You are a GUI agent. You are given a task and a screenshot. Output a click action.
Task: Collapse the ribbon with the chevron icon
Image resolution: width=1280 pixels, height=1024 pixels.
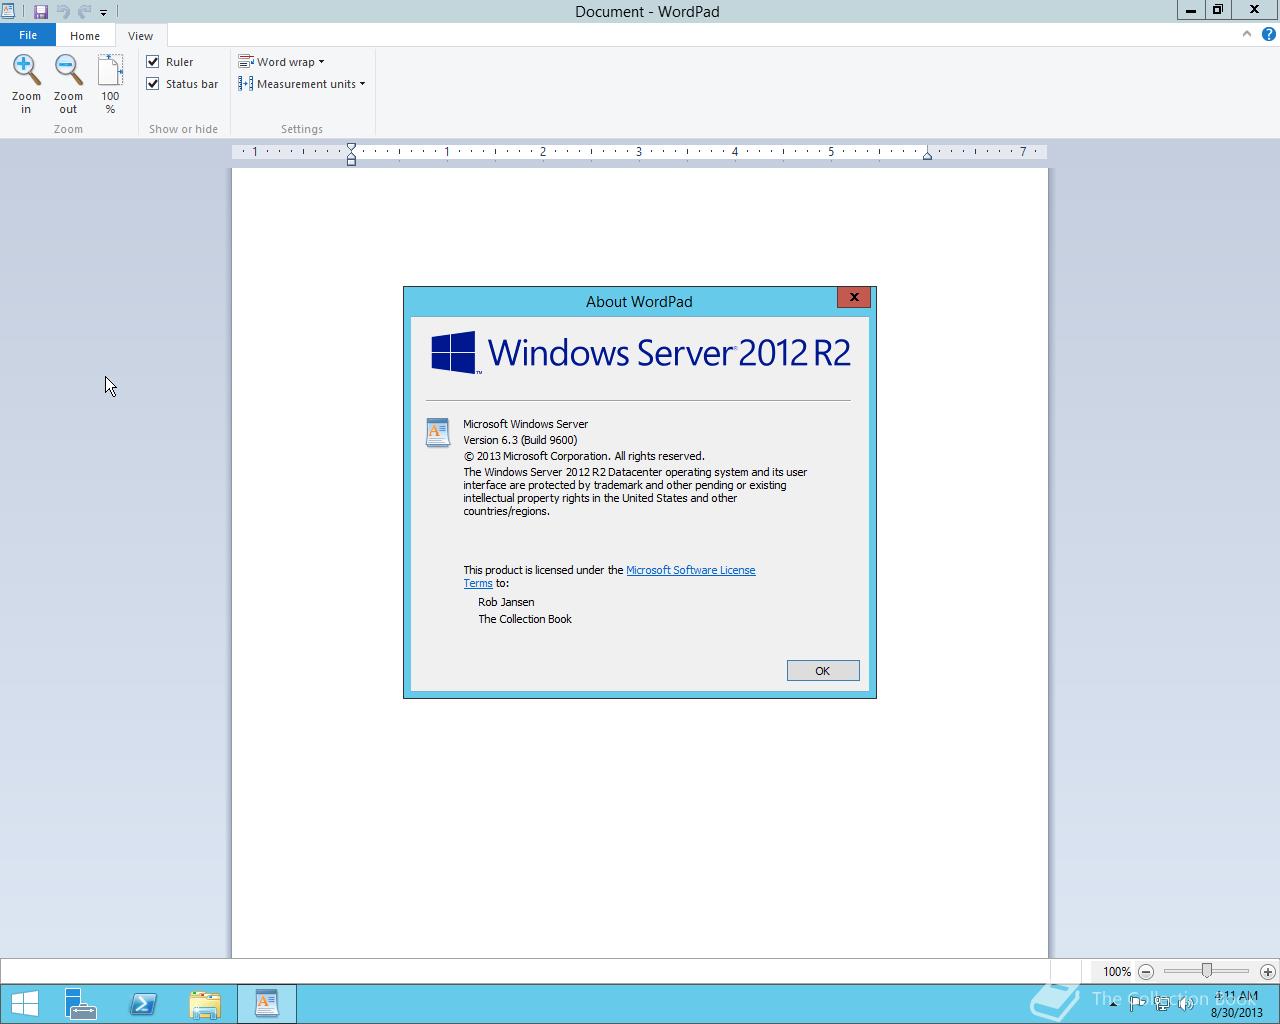[1246, 34]
